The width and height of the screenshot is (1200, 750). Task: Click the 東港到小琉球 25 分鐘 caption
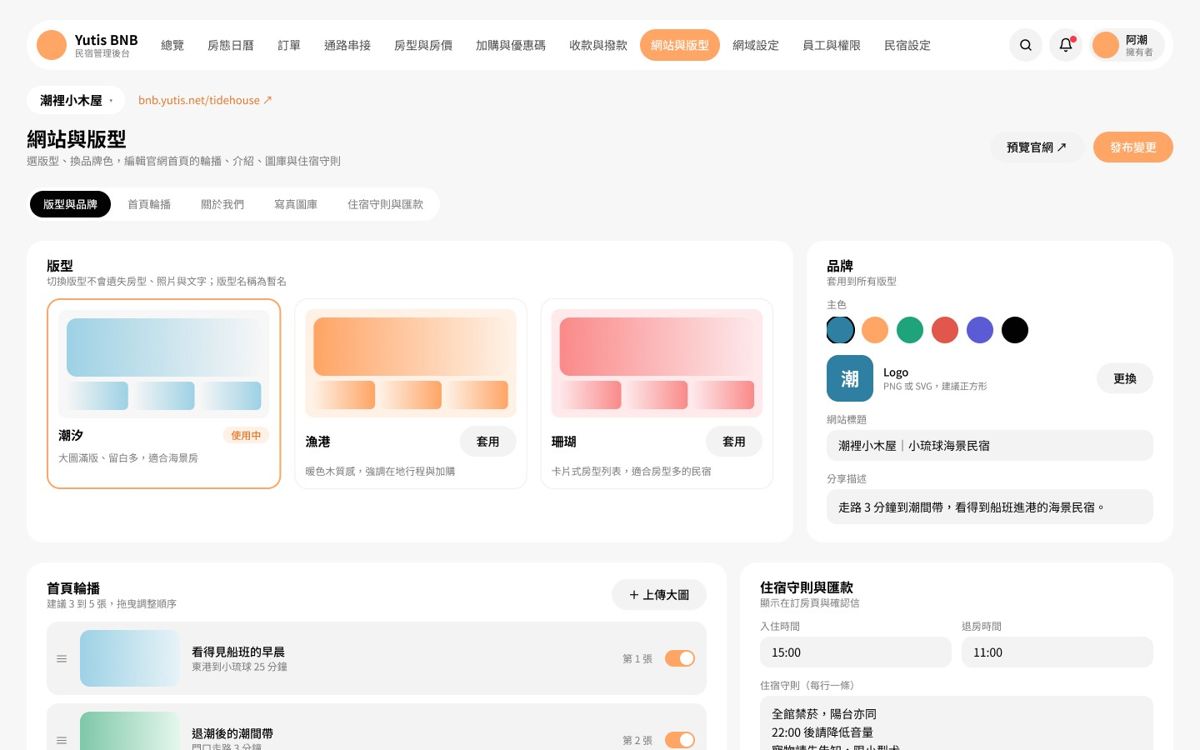(x=240, y=667)
